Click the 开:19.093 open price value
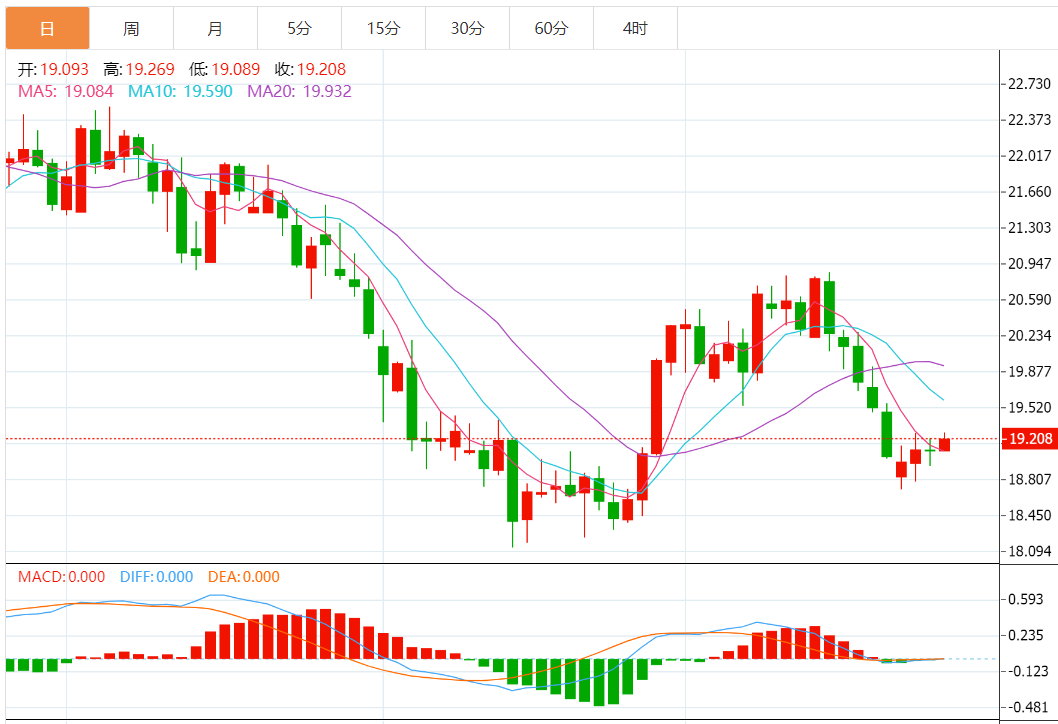The height and width of the screenshot is (724, 1058). (53, 69)
